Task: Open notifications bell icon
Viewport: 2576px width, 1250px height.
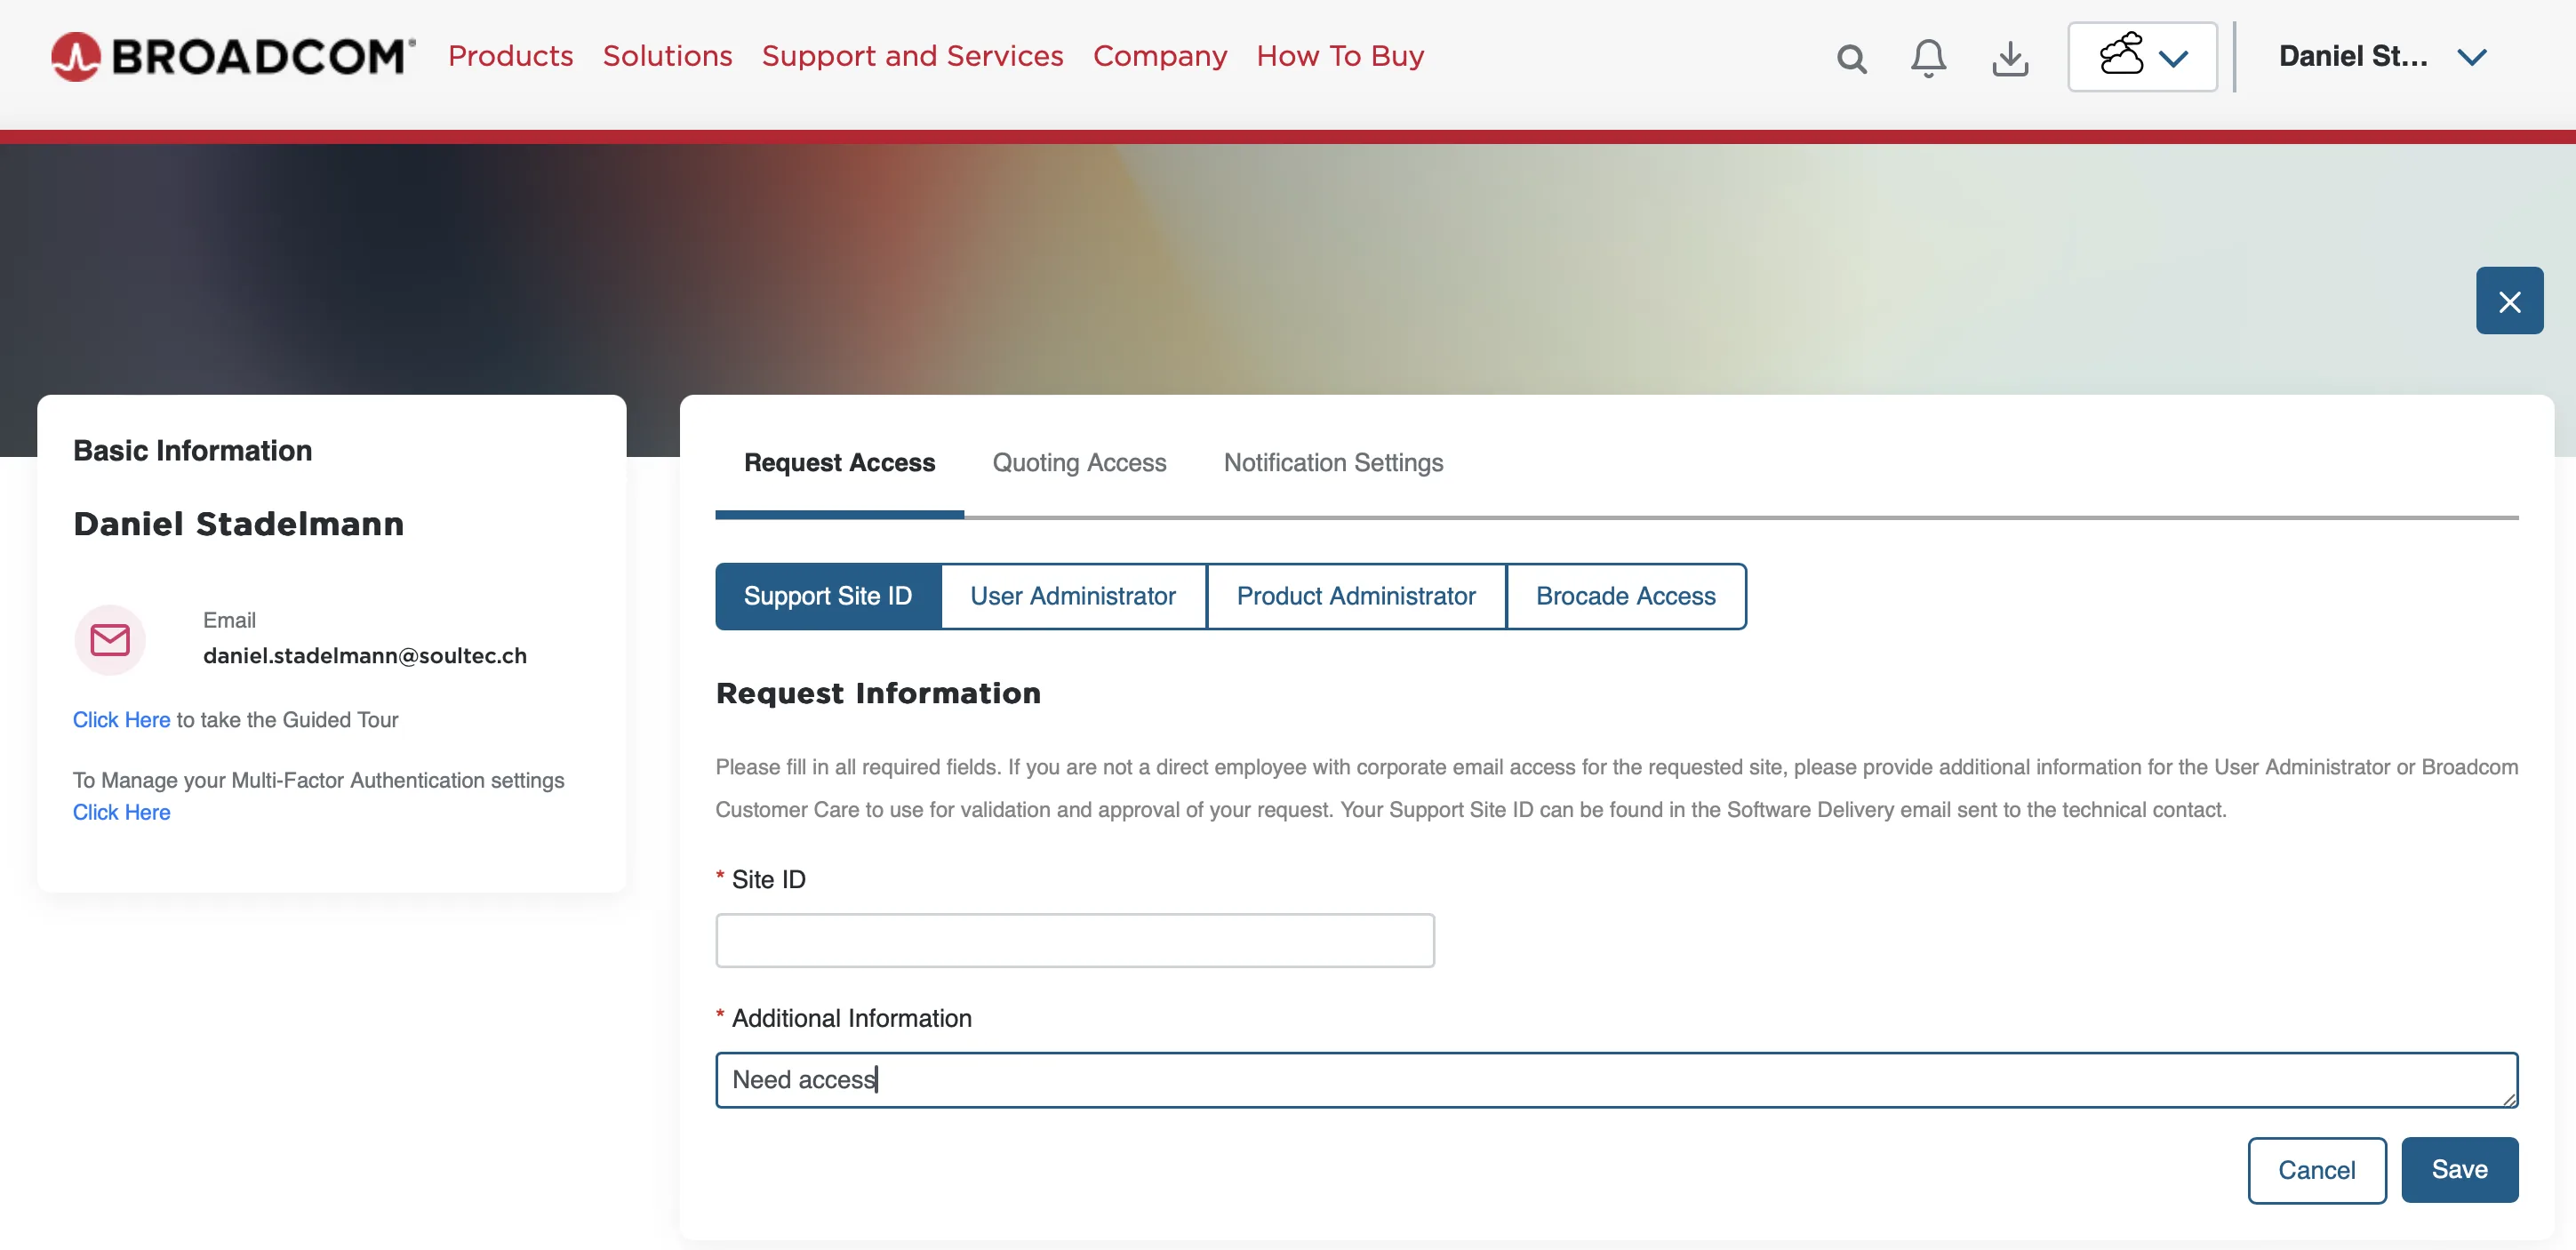Action: click(x=1928, y=58)
